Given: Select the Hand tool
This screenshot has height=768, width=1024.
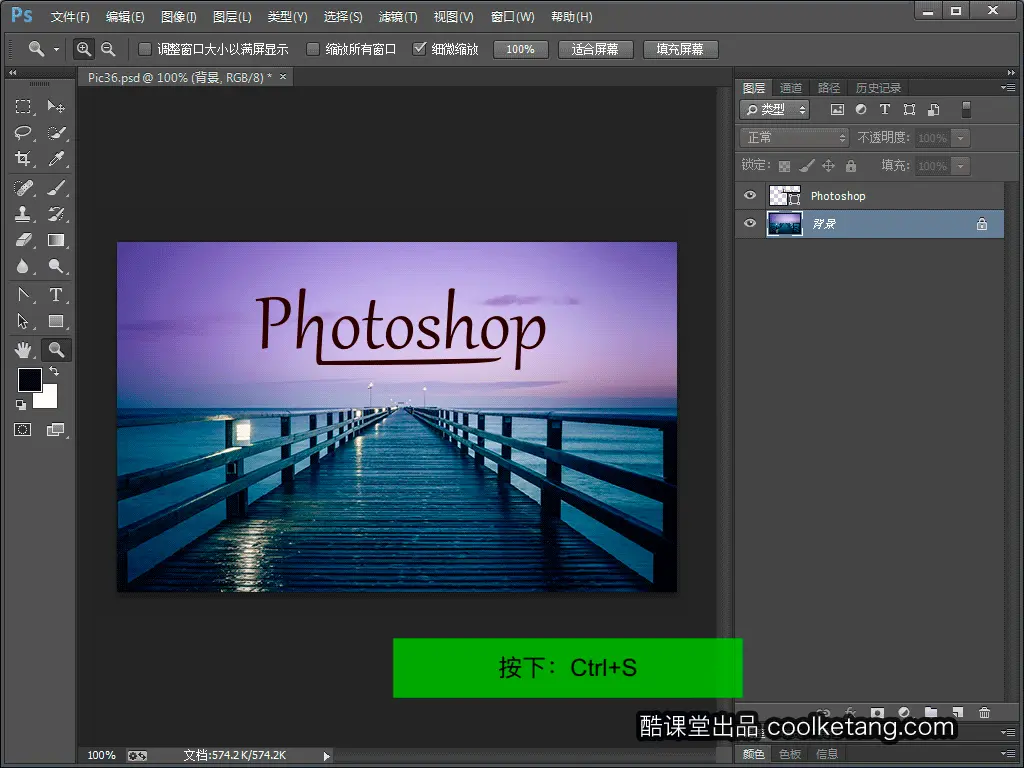Looking at the screenshot, I should pyautogui.click(x=23, y=350).
